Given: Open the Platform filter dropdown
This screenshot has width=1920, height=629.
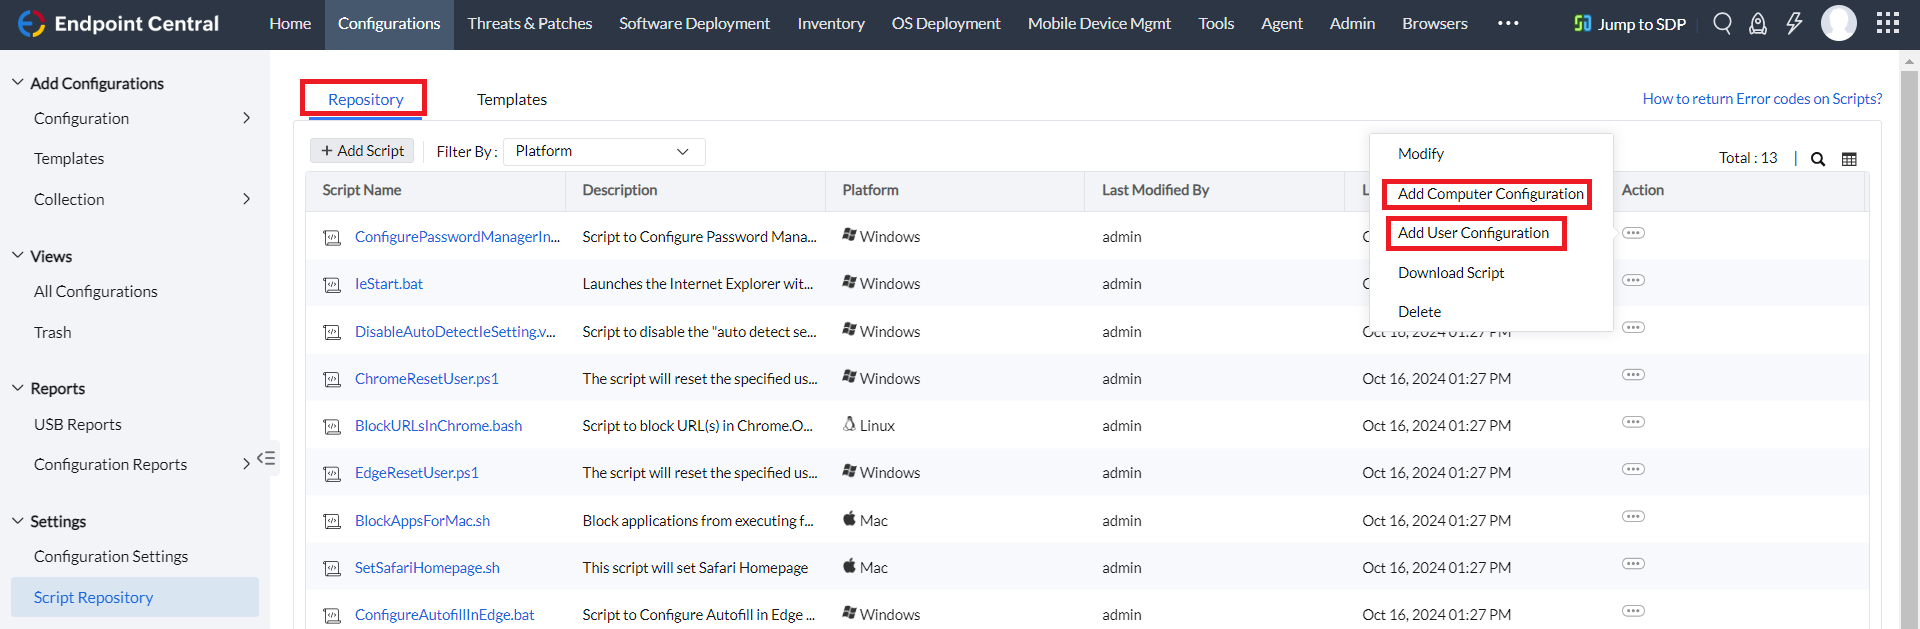Looking at the screenshot, I should click(x=603, y=151).
